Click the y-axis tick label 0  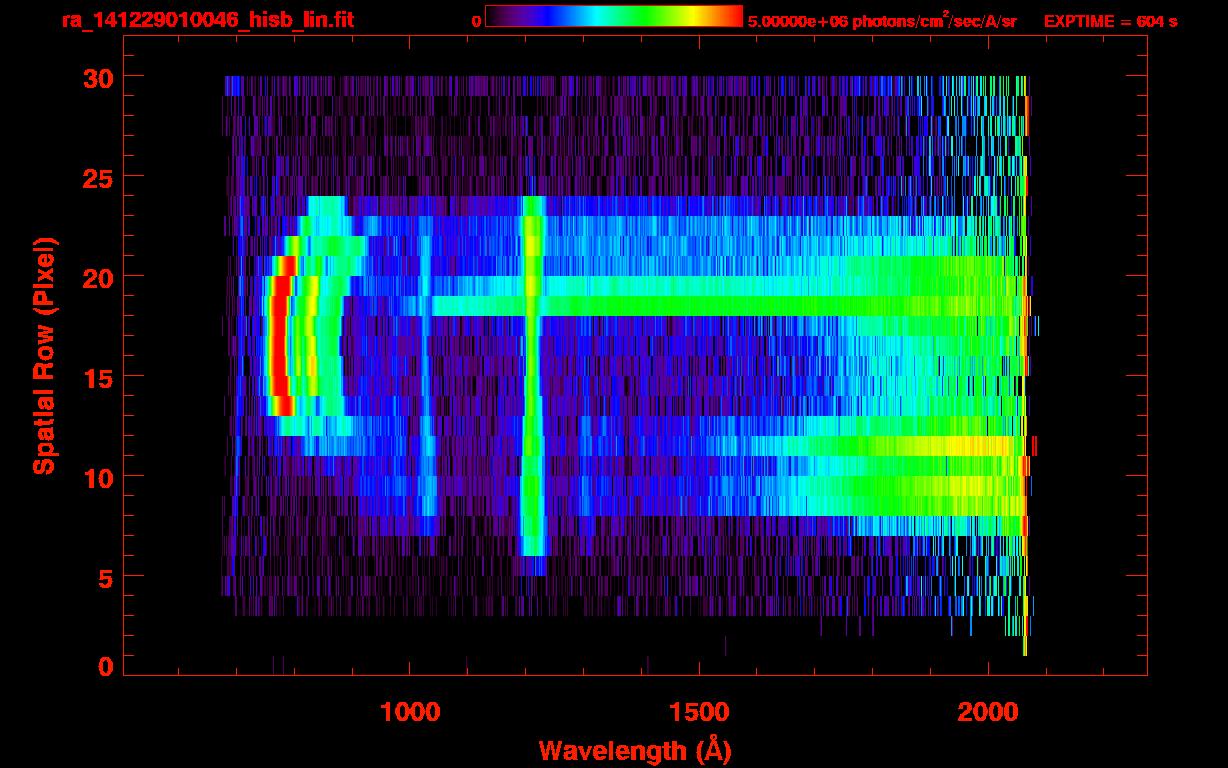[x=106, y=667]
